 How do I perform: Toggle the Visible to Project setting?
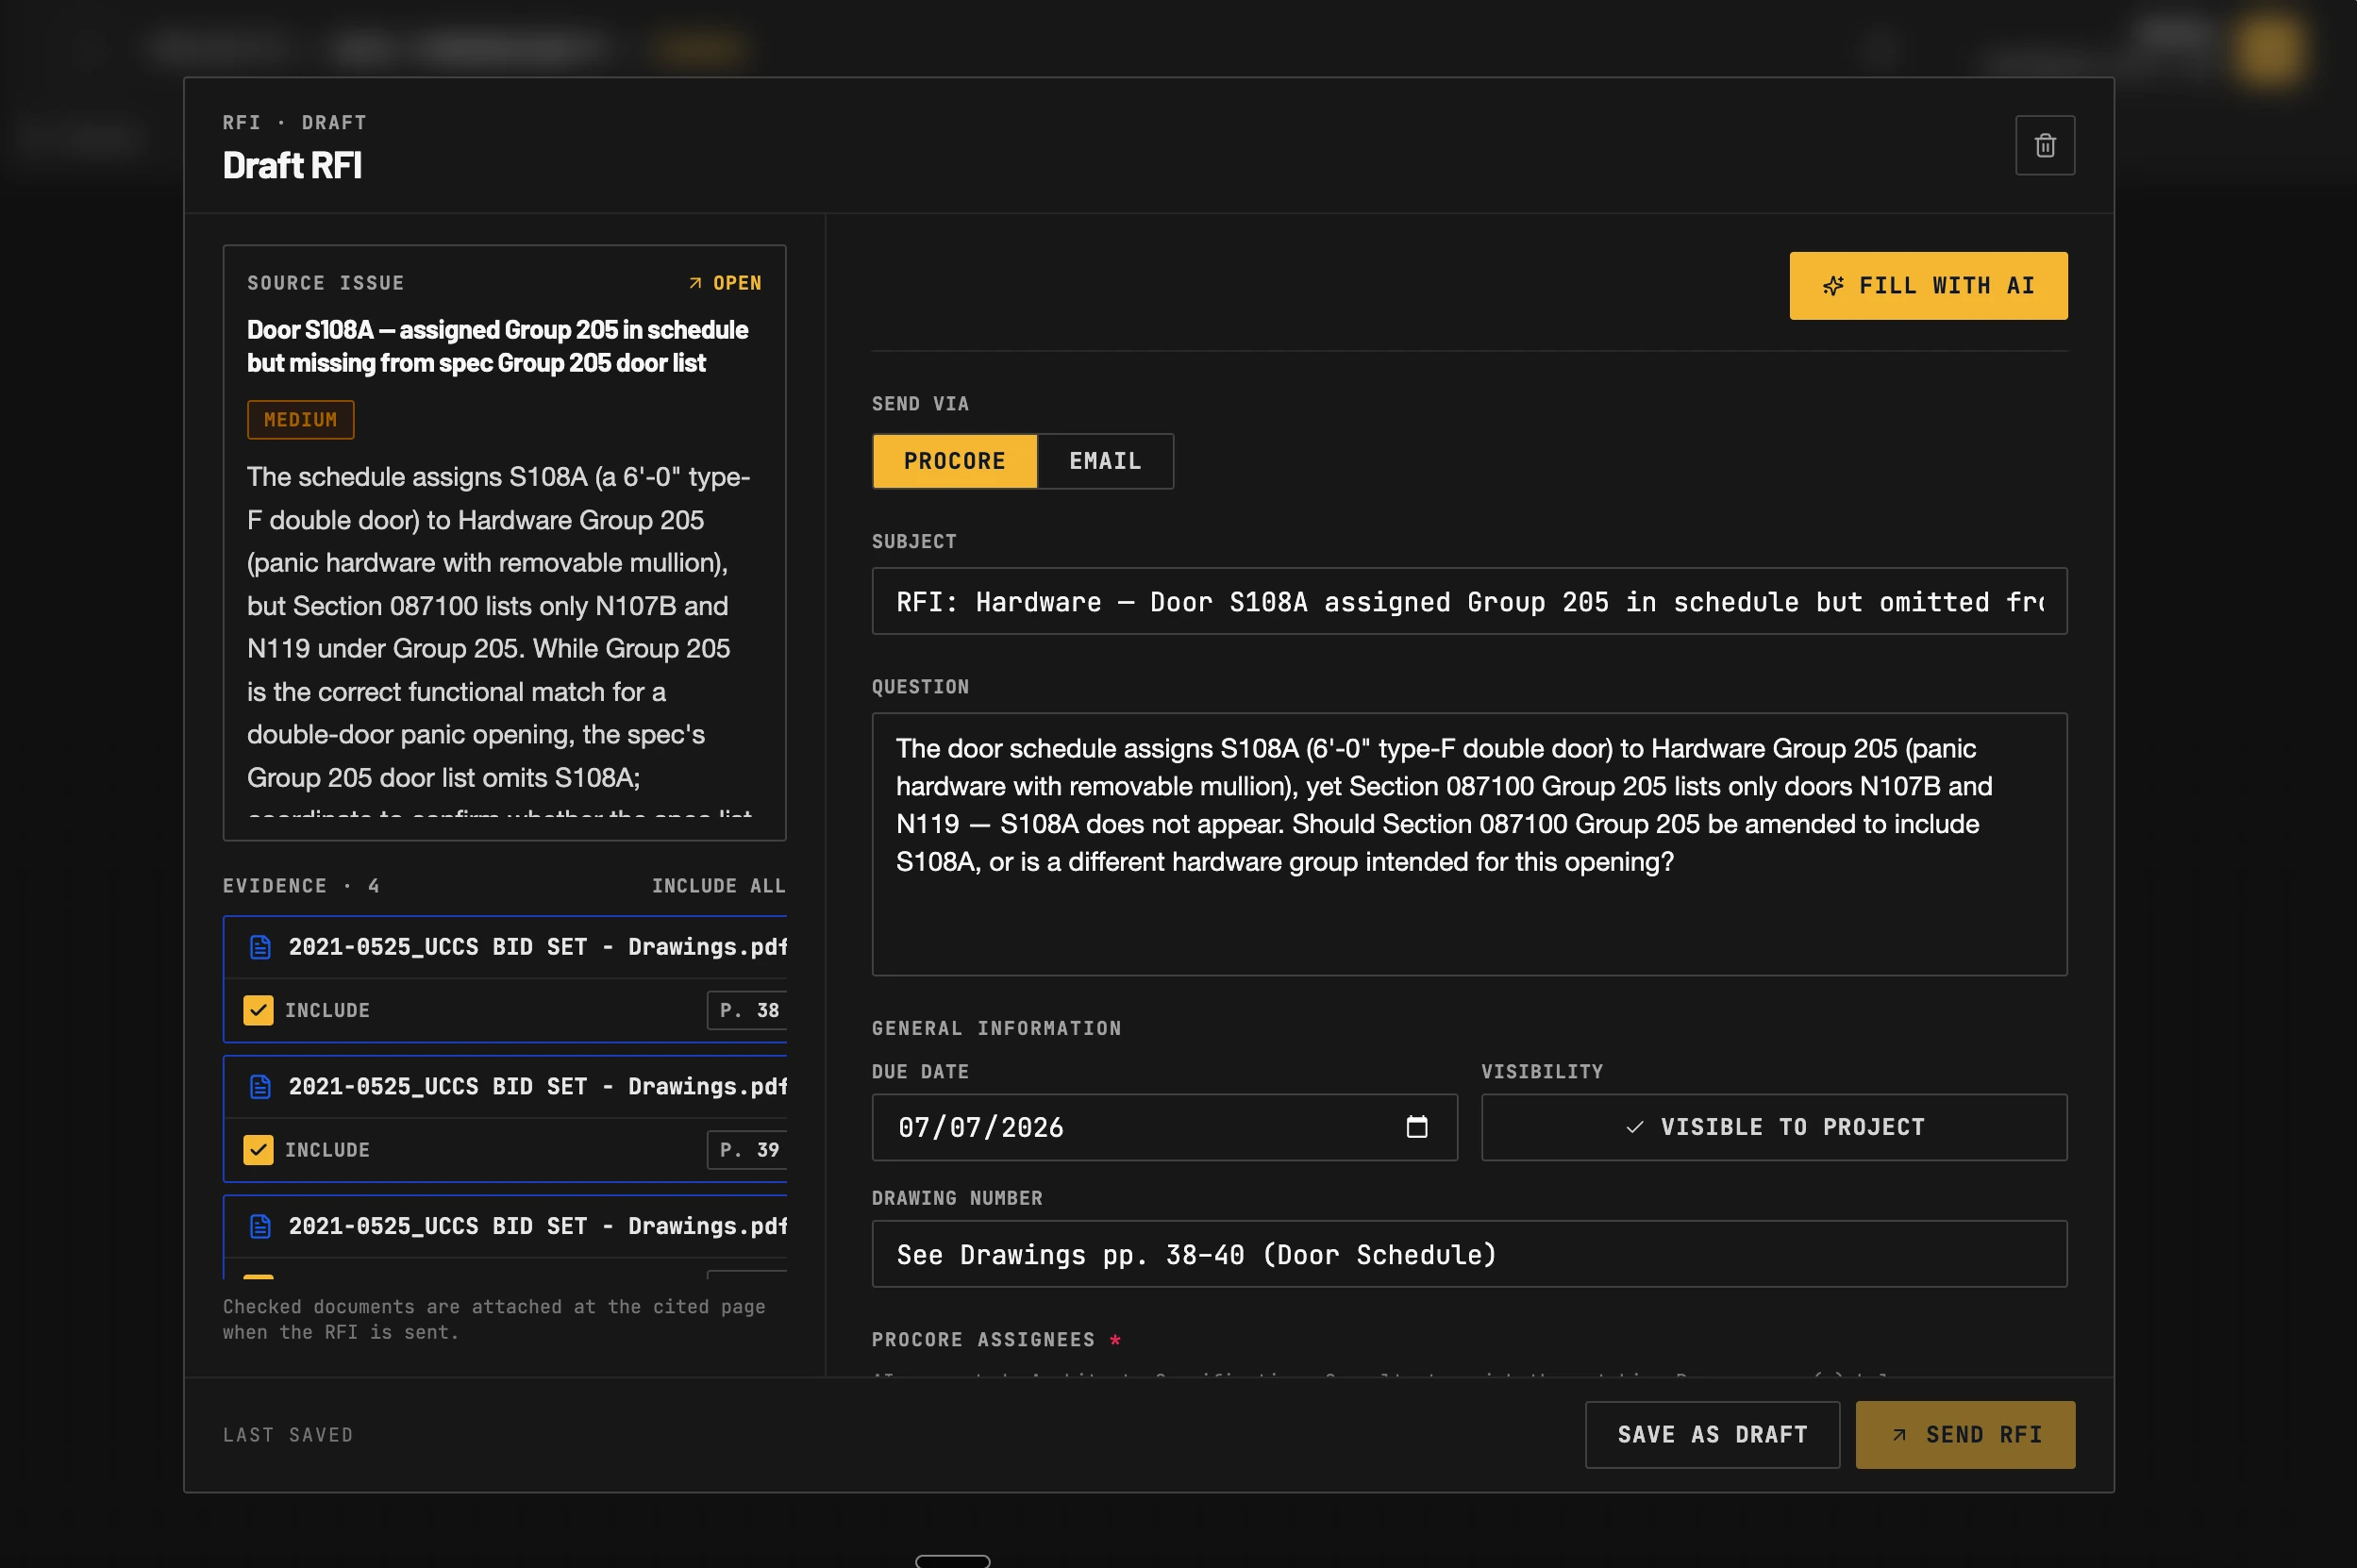[1773, 1127]
